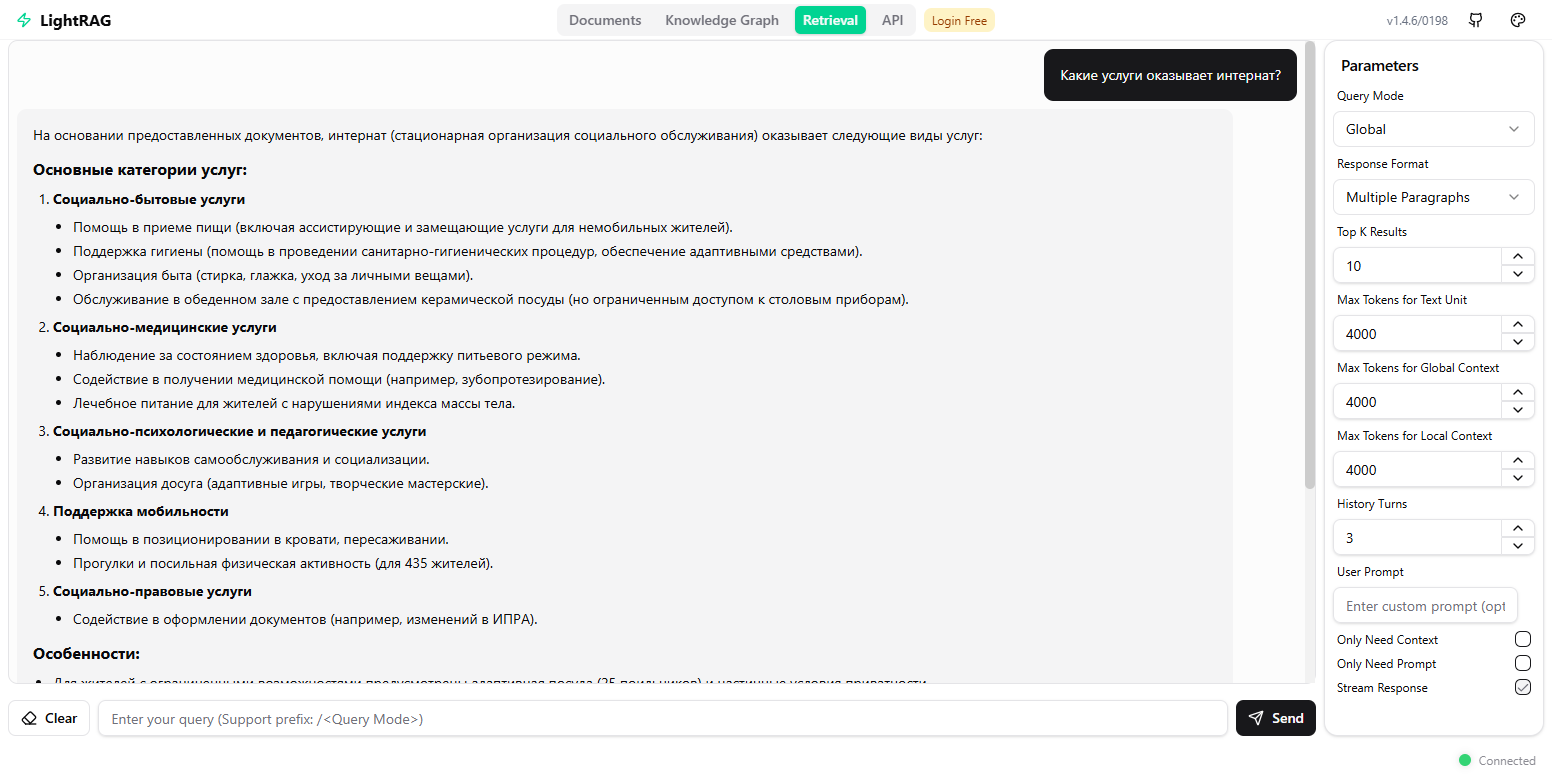This screenshot has height=784, width=1552.
Task: Decrease Max Tokens for Local Context
Action: pos(1517,478)
